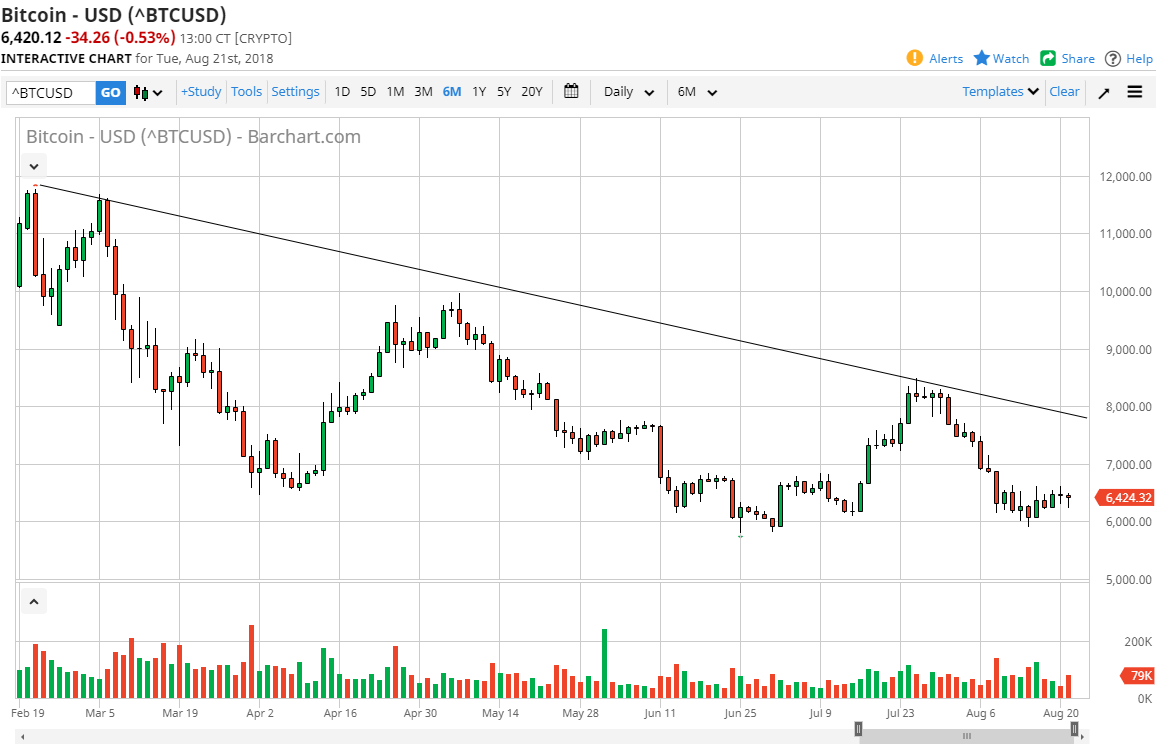Open the 6M range dropdown

pos(696,91)
